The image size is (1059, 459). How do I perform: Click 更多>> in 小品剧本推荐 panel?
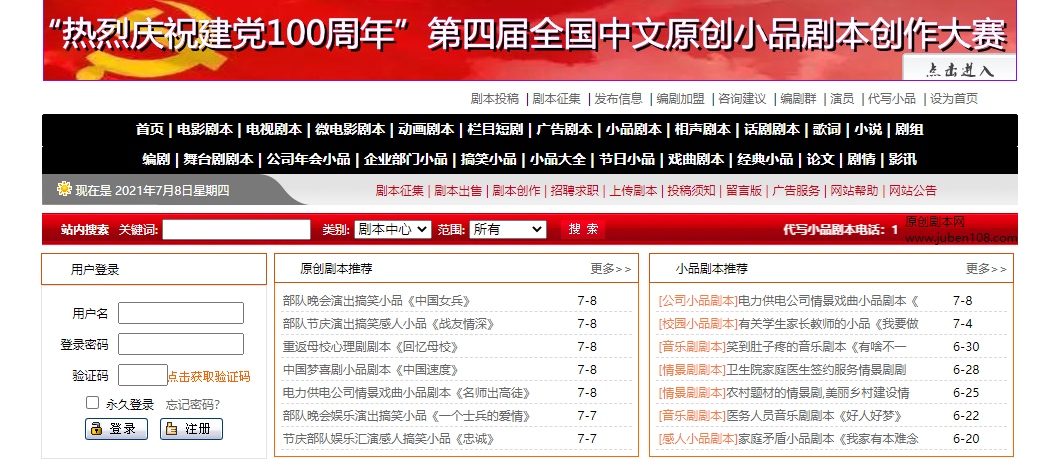[986, 269]
